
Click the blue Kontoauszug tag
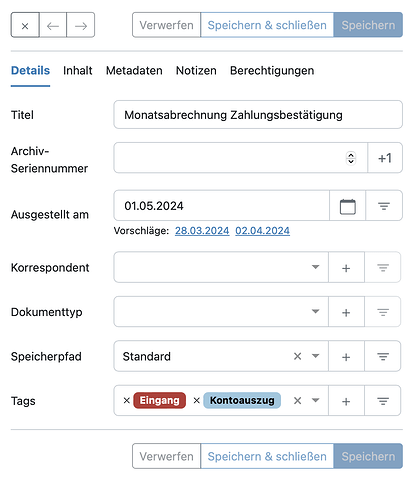pyautogui.click(x=242, y=400)
